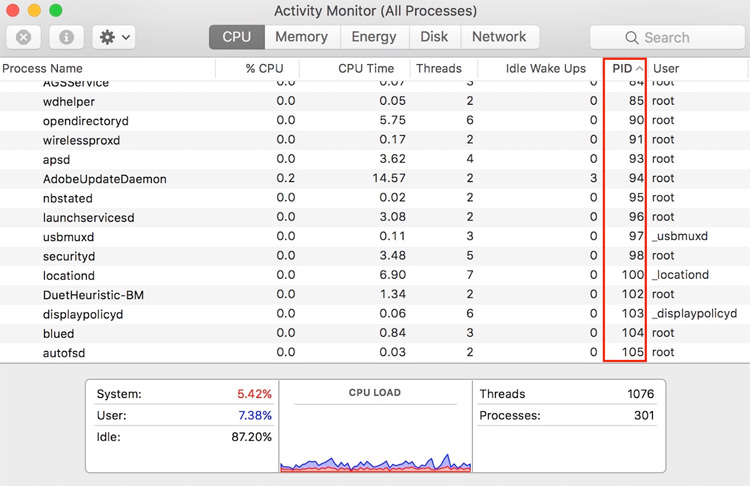Select the AdobeUpdateDaemon process row
Viewport: 750px width, 486px height.
(105, 179)
